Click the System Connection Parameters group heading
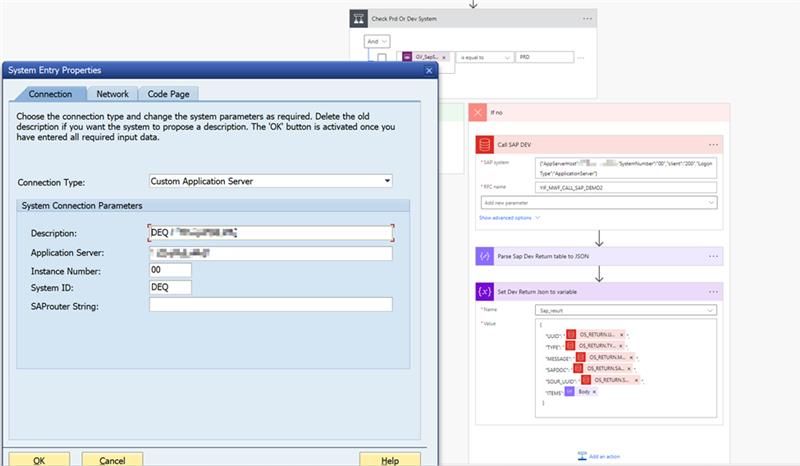This screenshot has height=466, width=800. 82,206
